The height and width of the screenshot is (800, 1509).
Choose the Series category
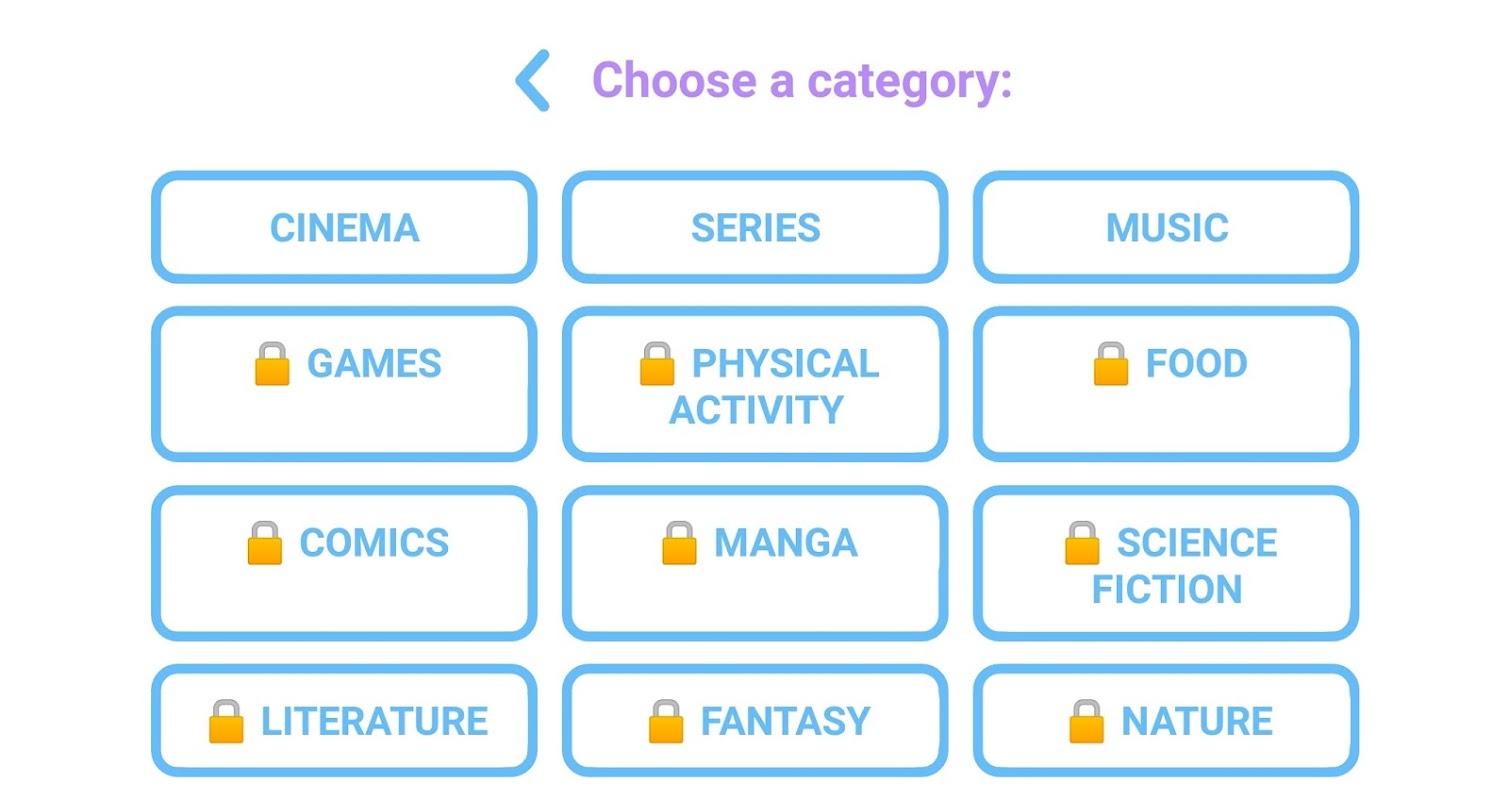click(x=755, y=227)
